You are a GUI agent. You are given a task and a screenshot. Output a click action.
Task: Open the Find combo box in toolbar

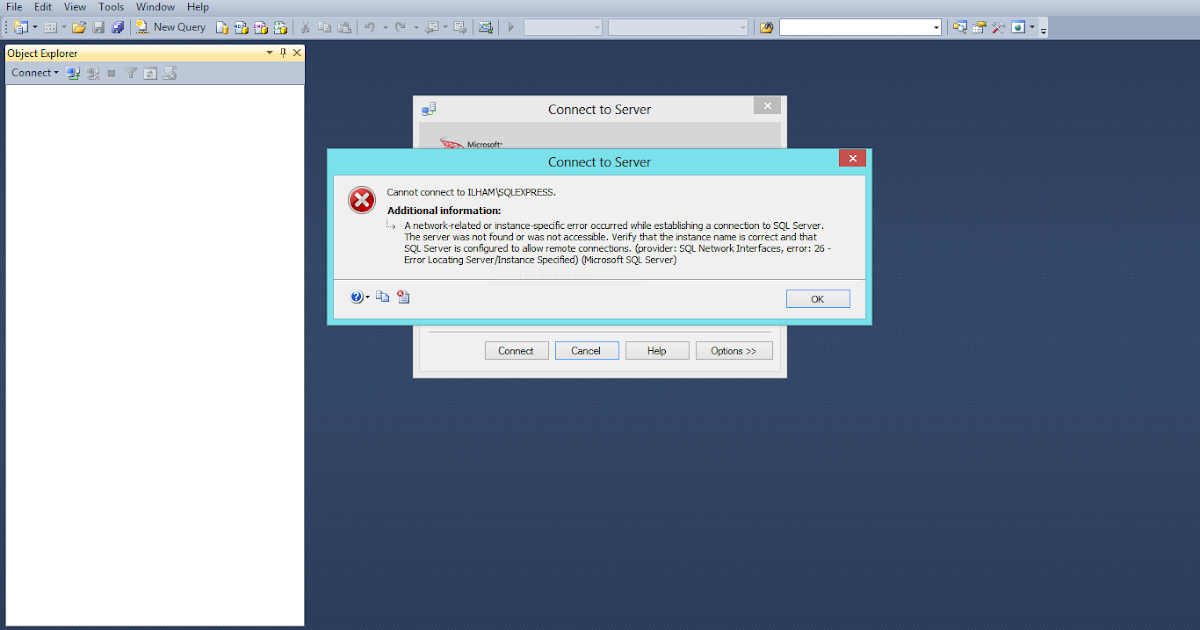point(860,27)
